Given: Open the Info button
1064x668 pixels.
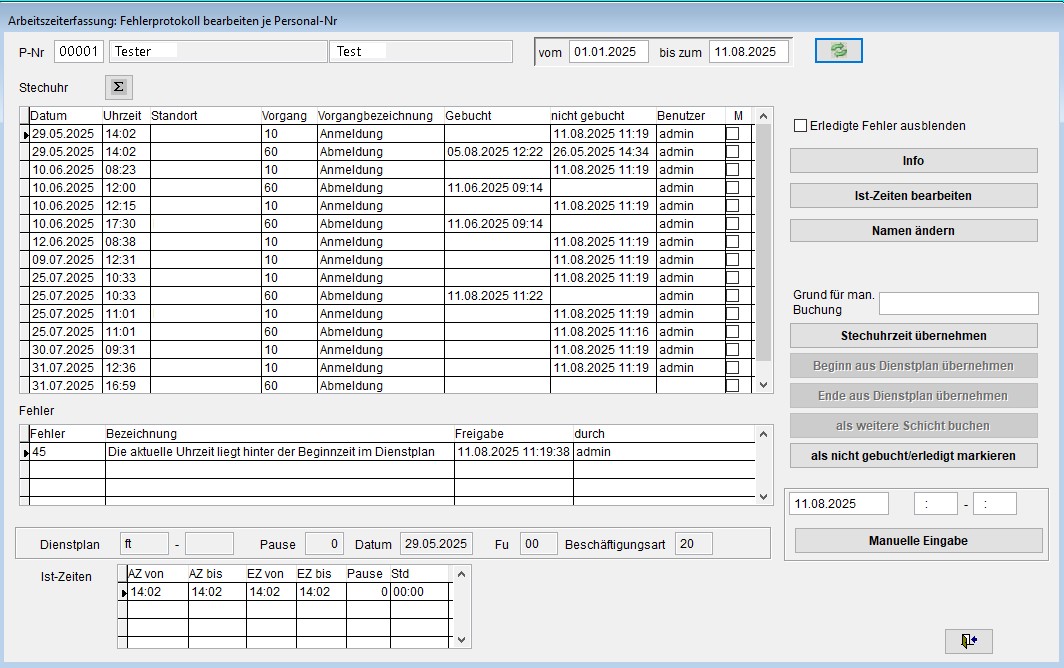Looking at the screenshot, I should (x=913, y=161).
